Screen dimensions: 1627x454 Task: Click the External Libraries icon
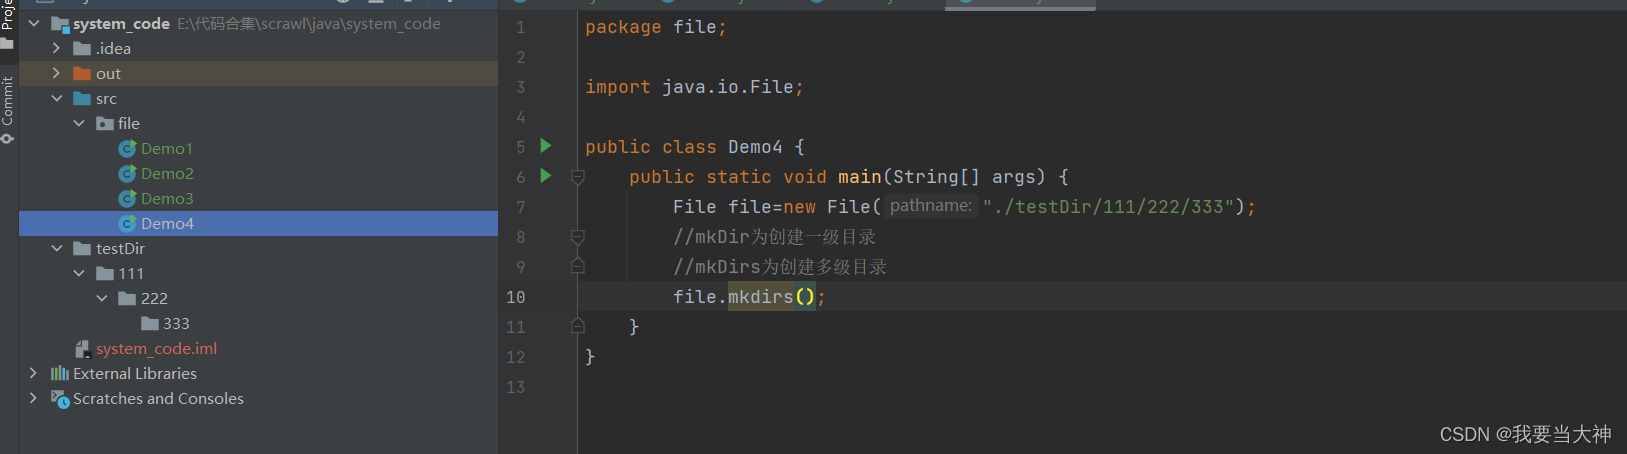[60, 373]
